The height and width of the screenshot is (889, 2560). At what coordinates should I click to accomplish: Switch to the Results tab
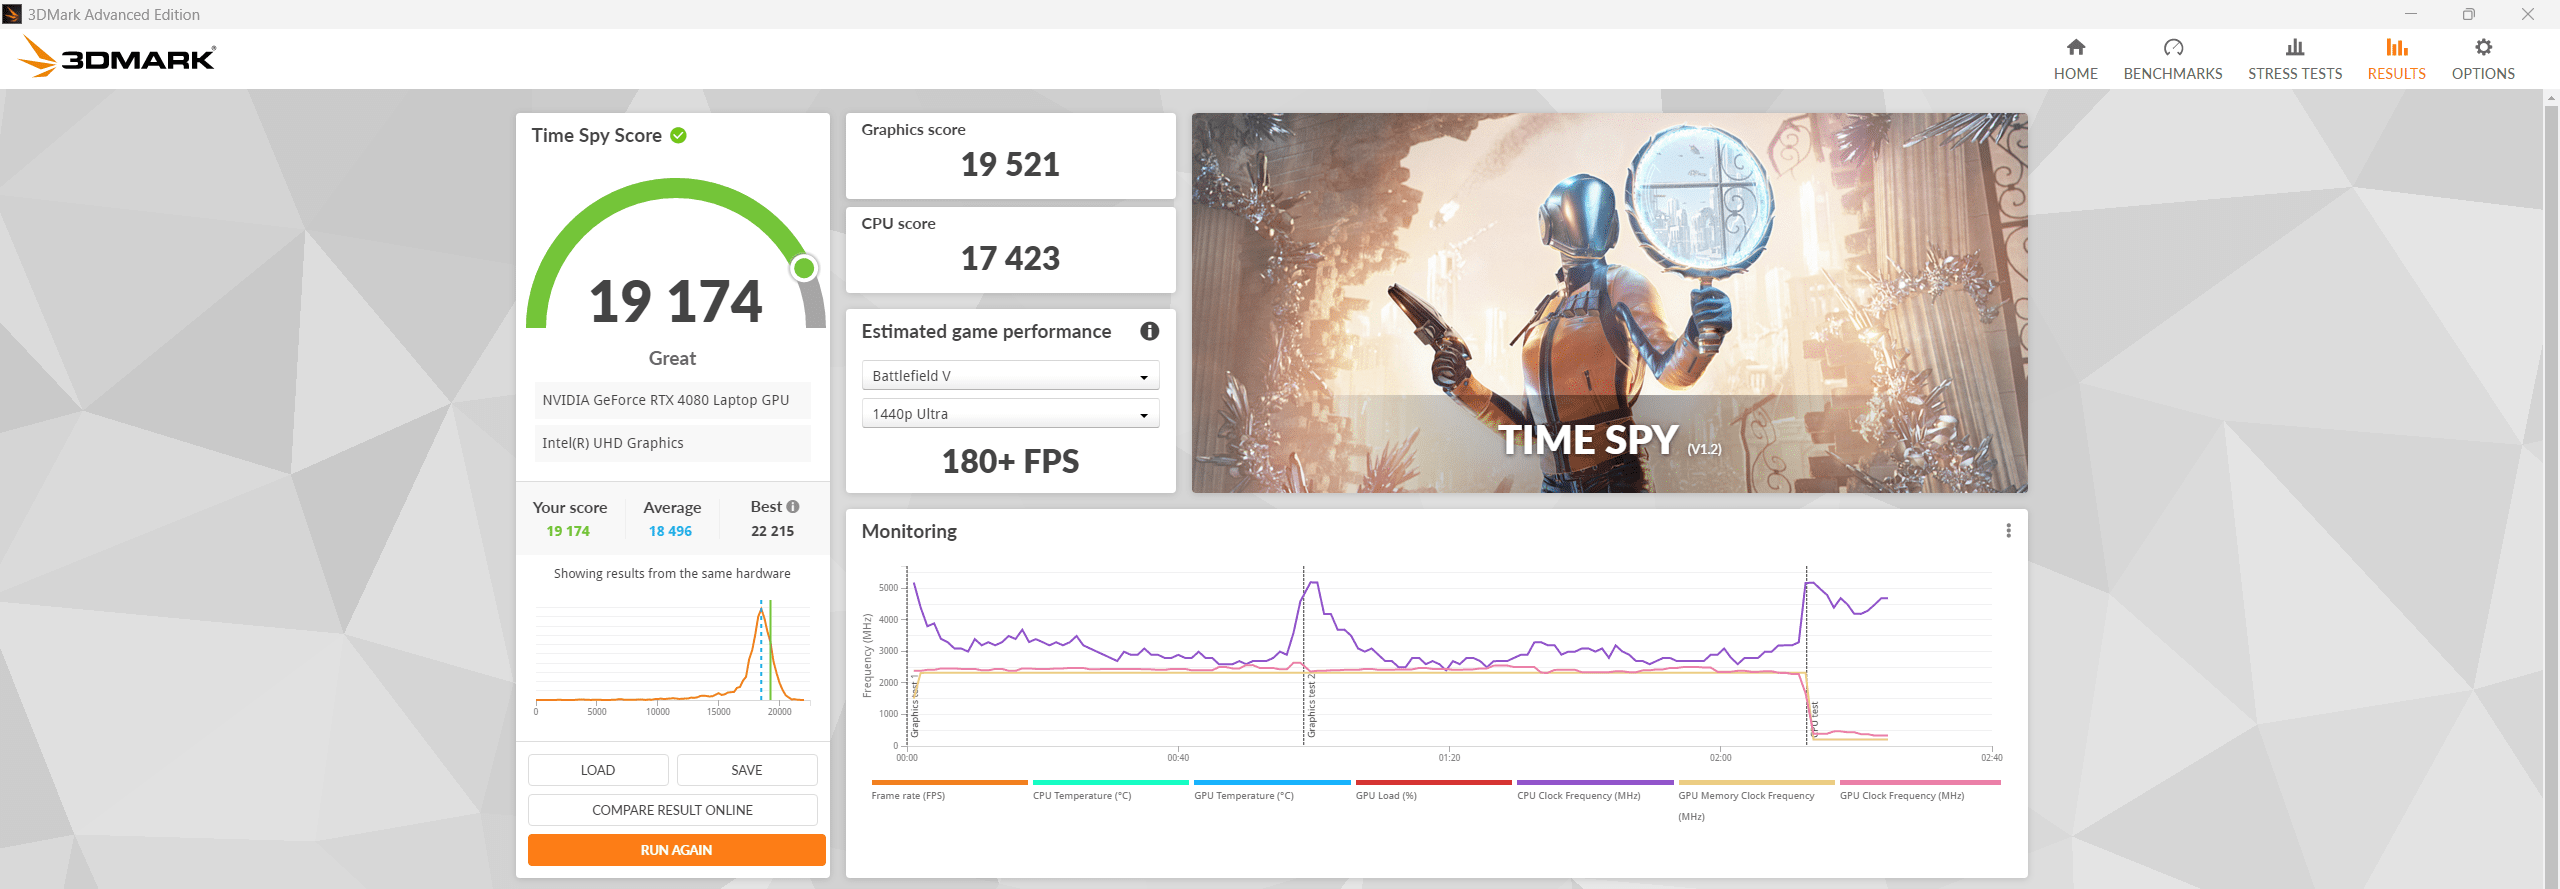(x=2396, y=60)
